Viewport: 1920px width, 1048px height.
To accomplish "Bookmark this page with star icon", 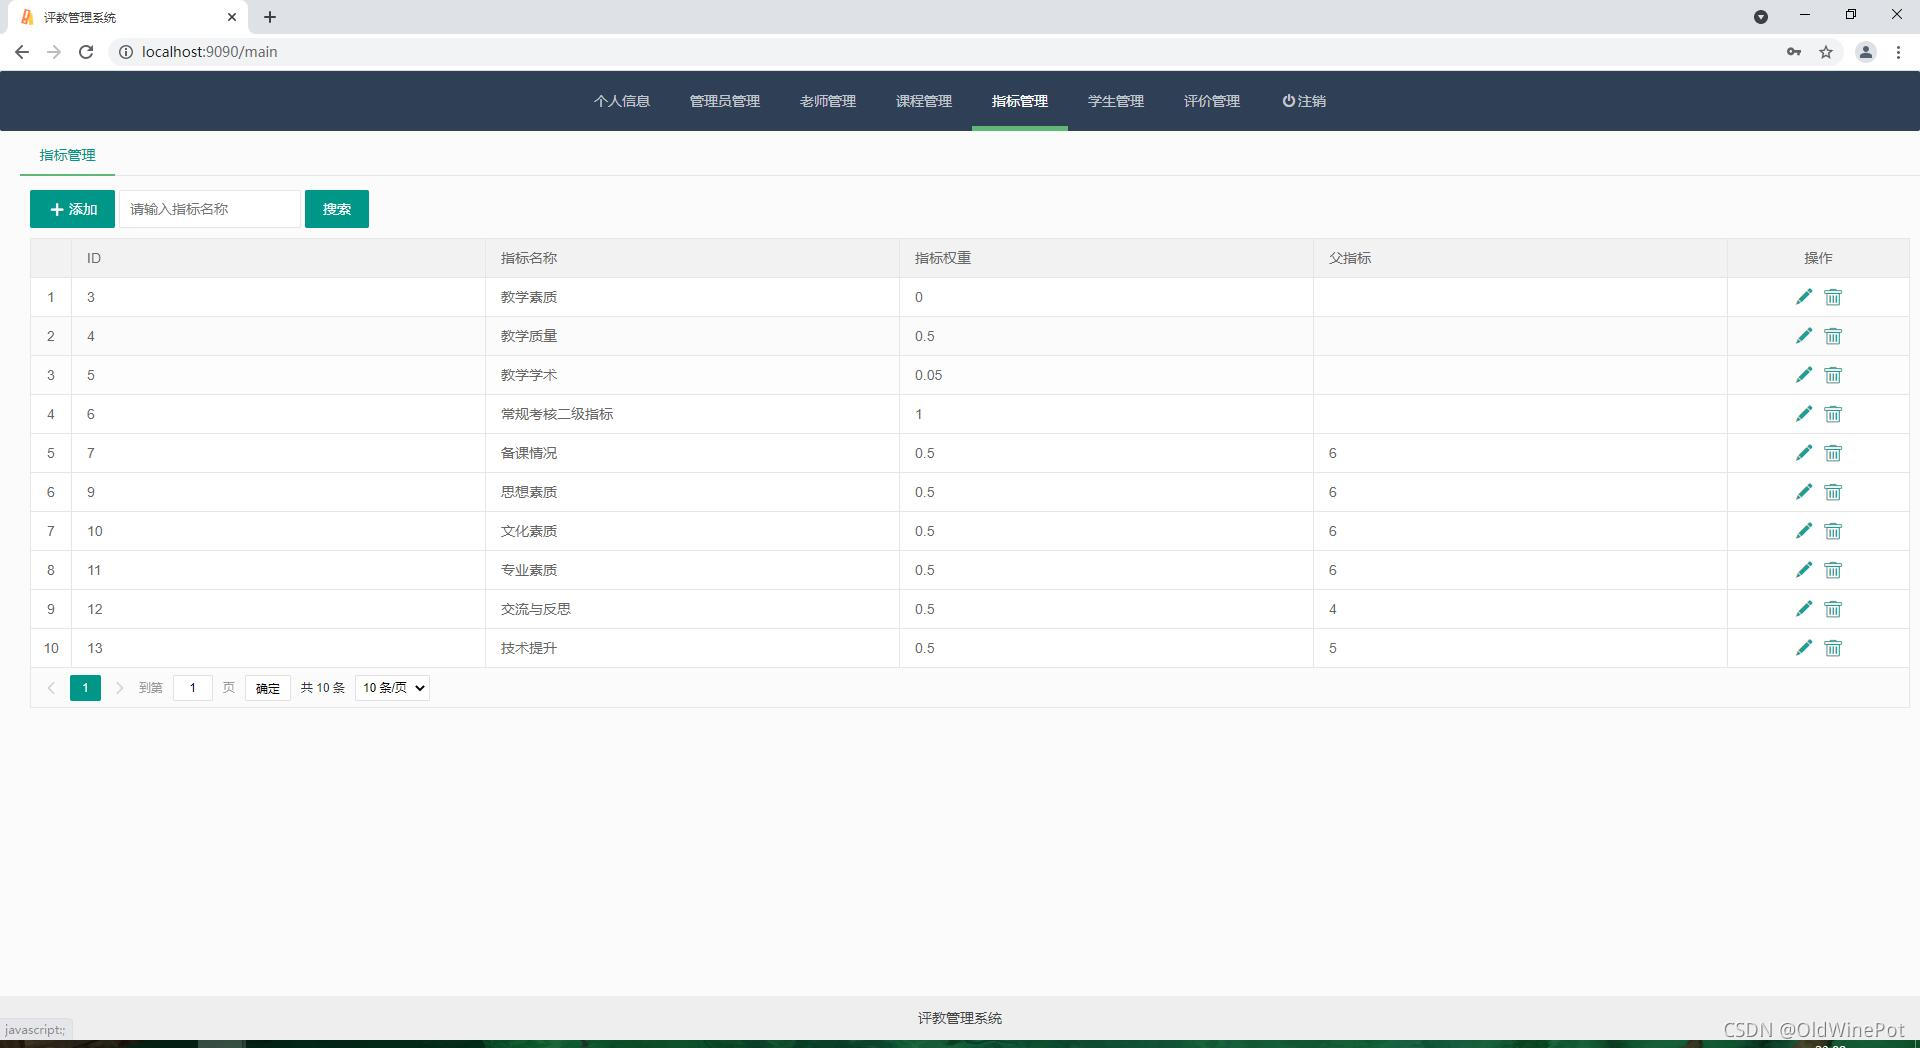I will click(1826, 52).
